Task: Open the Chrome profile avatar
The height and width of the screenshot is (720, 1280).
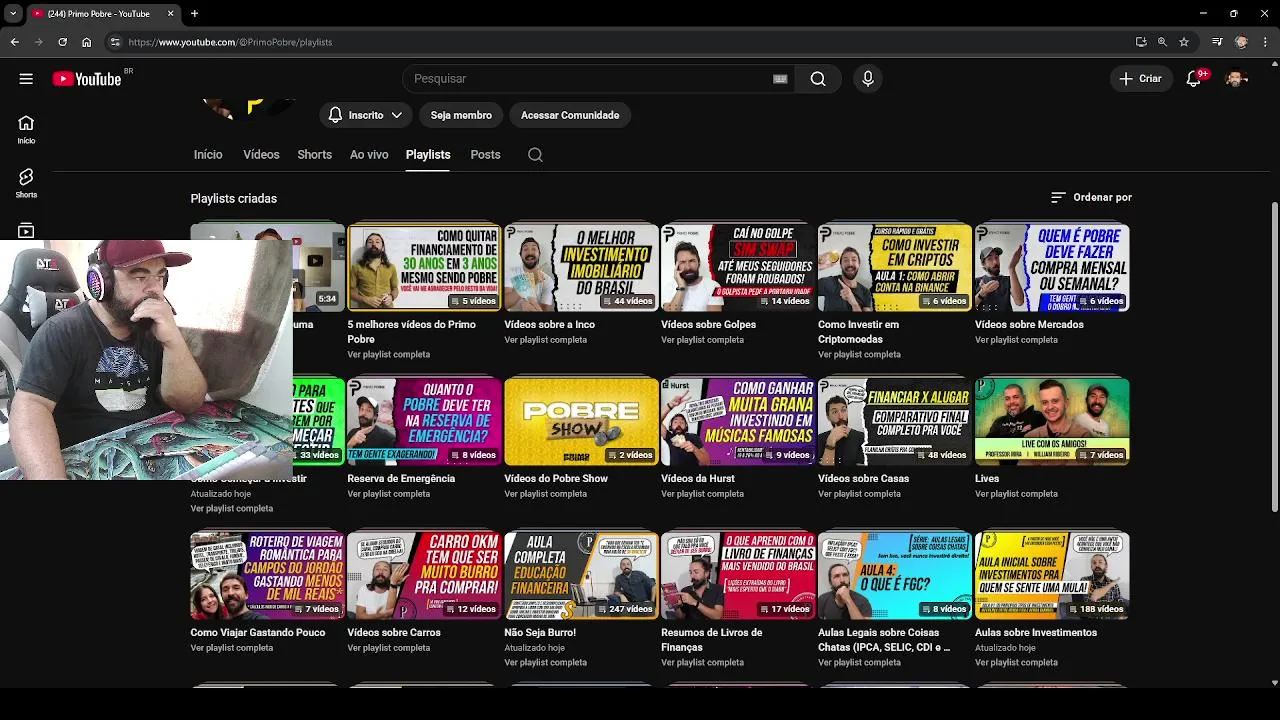Action: 1242,42
